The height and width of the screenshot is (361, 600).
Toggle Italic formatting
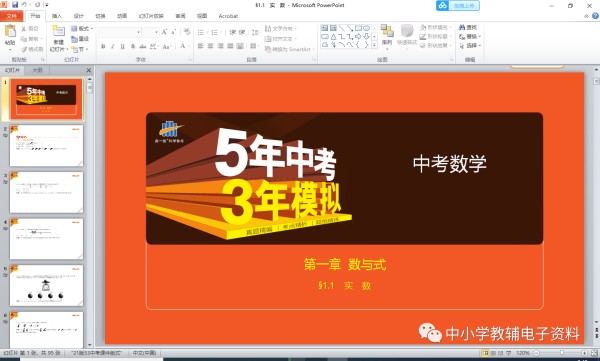112,46
